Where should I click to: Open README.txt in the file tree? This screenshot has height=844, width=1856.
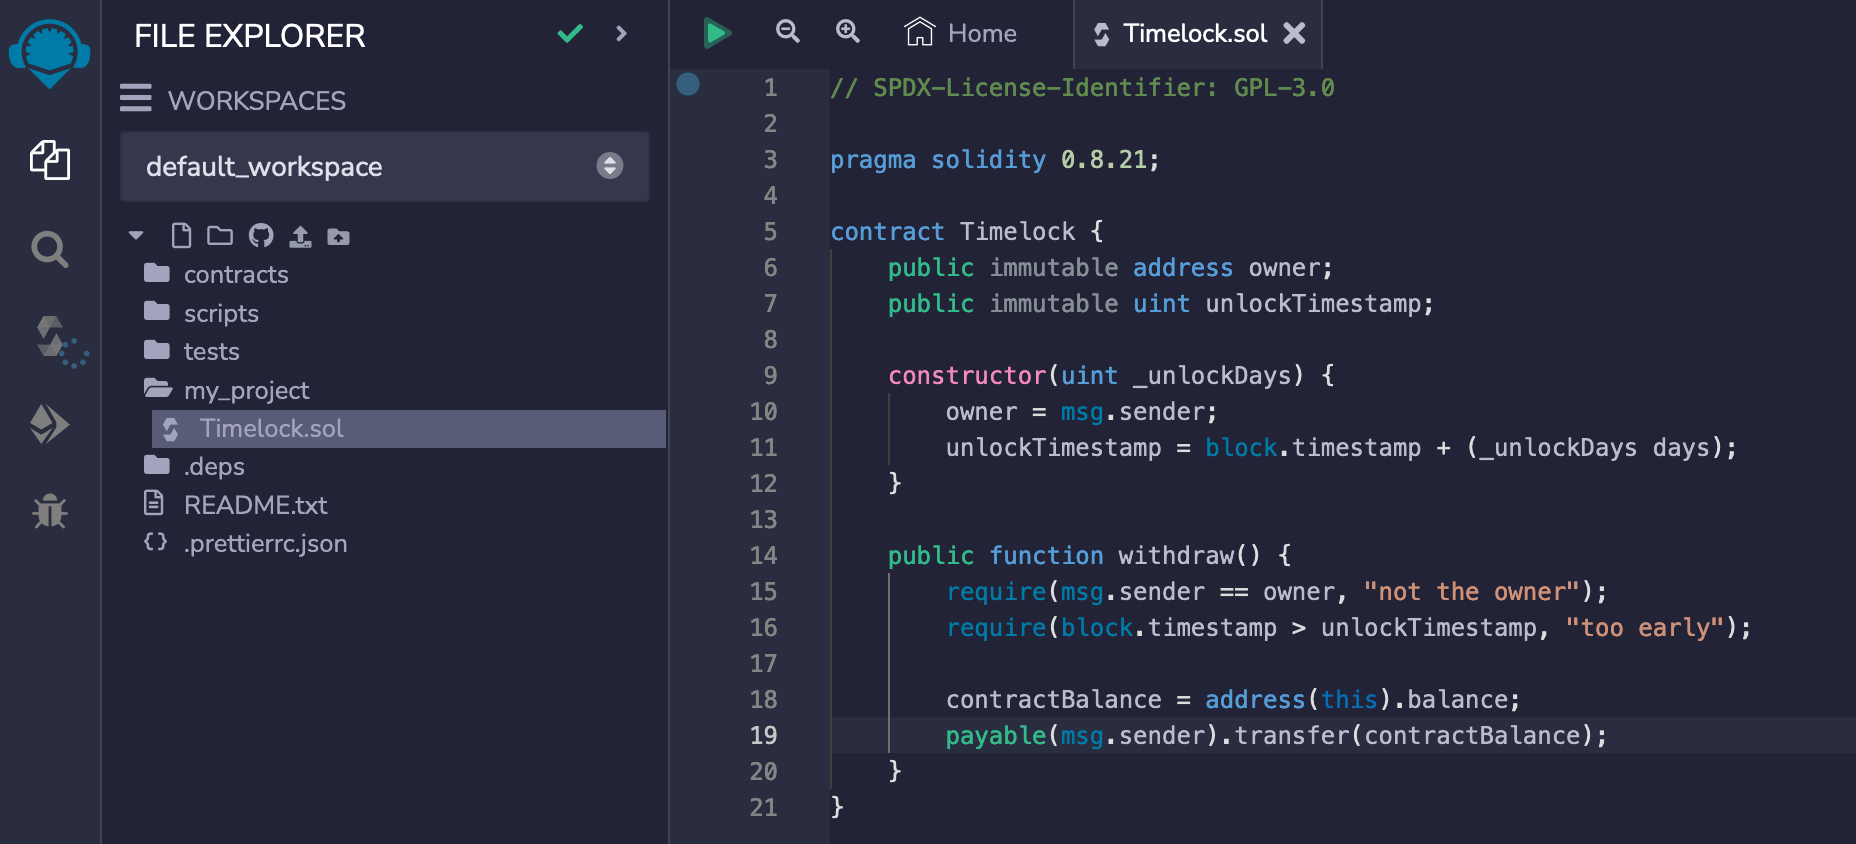point(255,505)
